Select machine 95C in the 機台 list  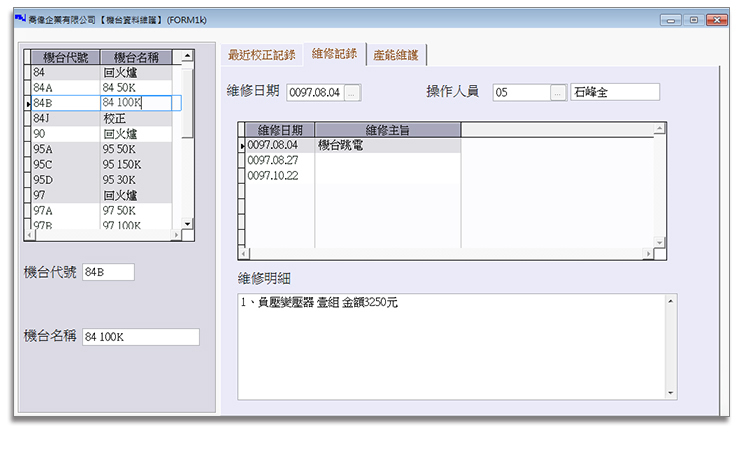tap(60, 164)
